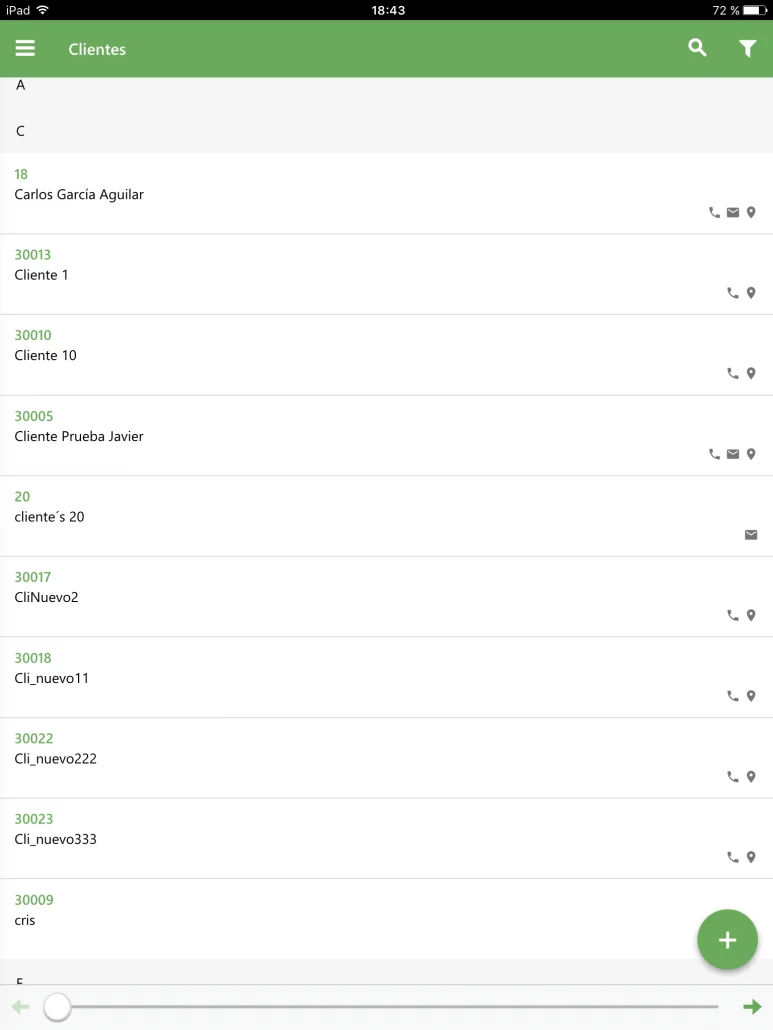The width and height of the screenshot is (773, 1030).
Task: Send email to Cliente Prueba Javier
Action: [x=733, y=454]
